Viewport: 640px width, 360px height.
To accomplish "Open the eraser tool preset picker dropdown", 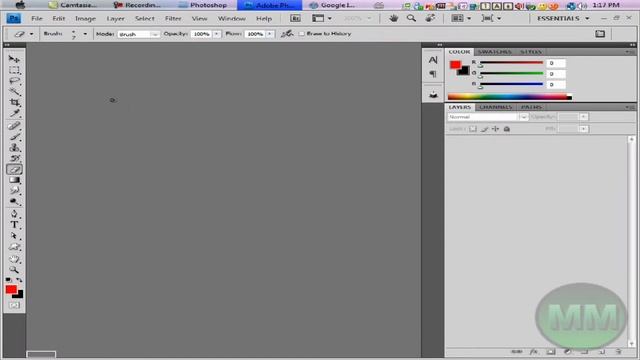I will 31,34.
